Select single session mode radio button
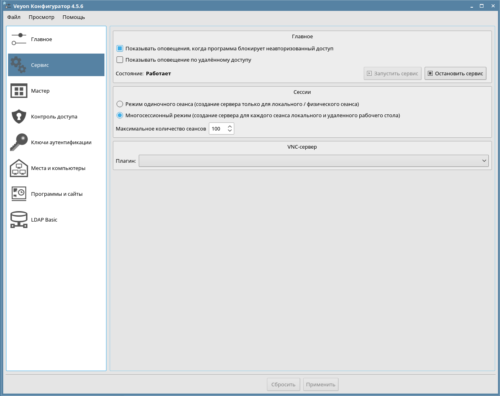 [x=120, y=104]
